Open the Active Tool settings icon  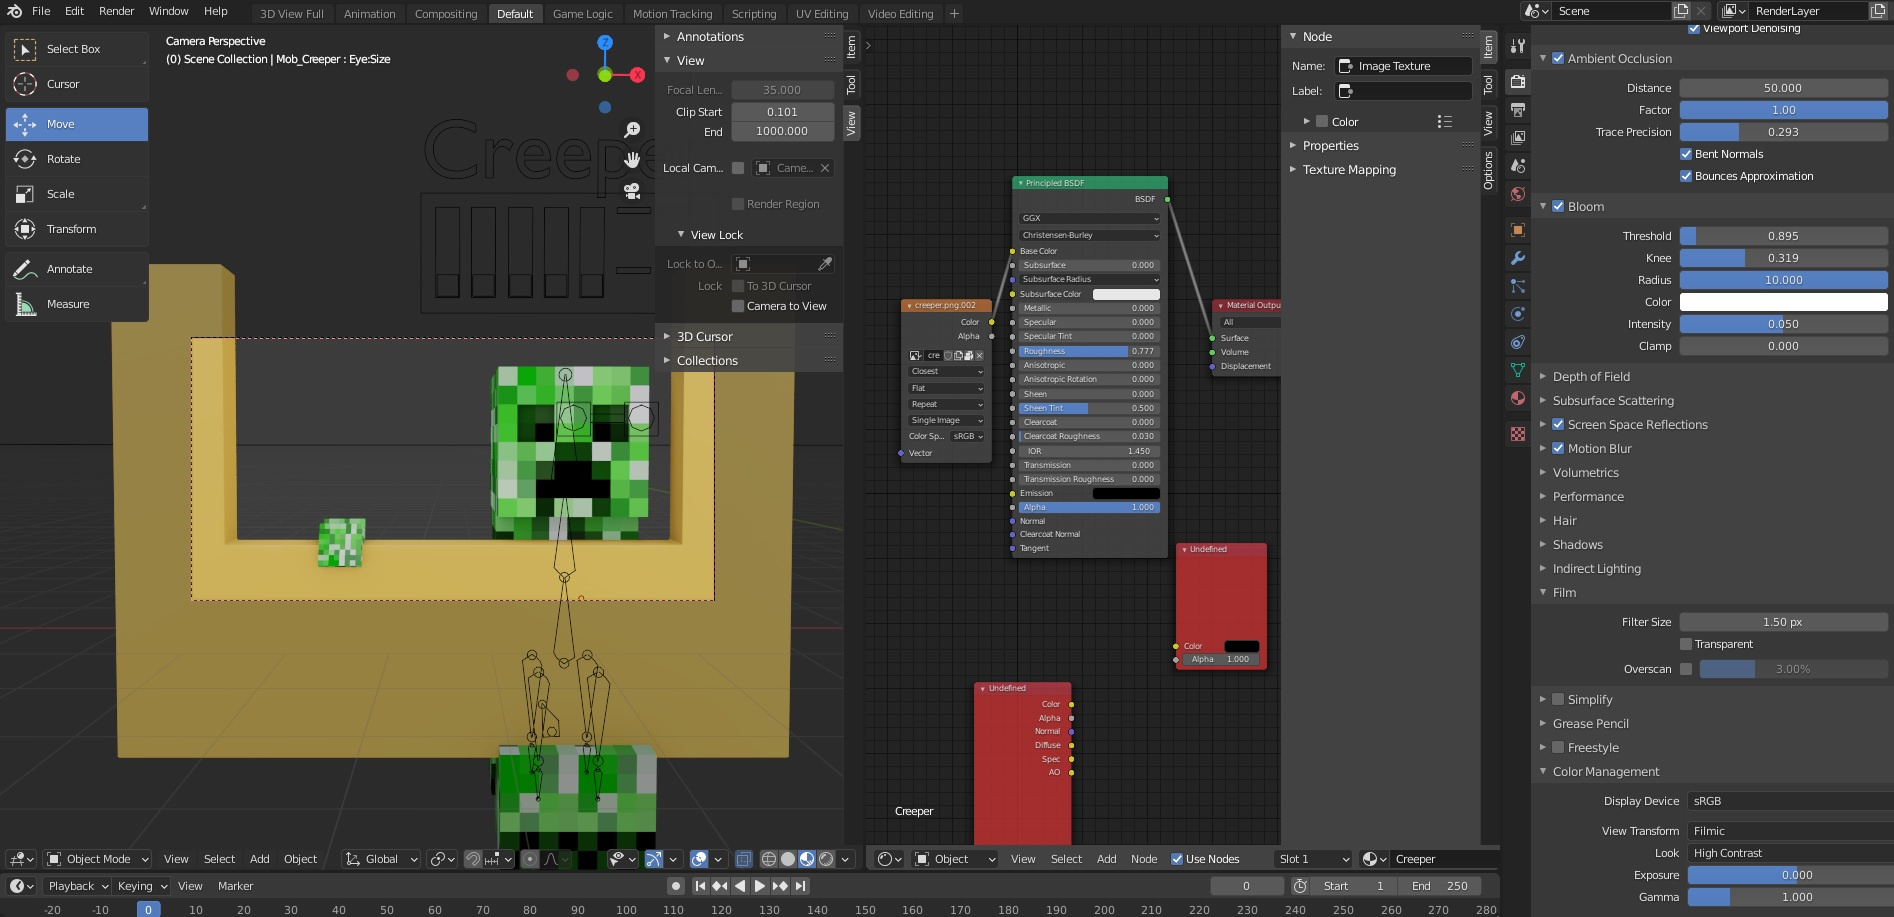click(x=1518, y=46)
